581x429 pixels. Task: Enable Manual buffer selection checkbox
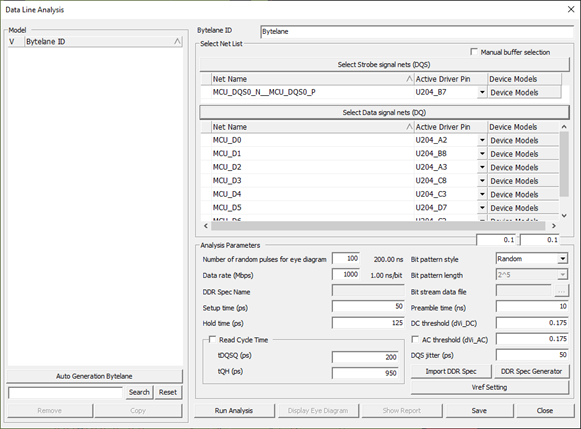(474, 52)
